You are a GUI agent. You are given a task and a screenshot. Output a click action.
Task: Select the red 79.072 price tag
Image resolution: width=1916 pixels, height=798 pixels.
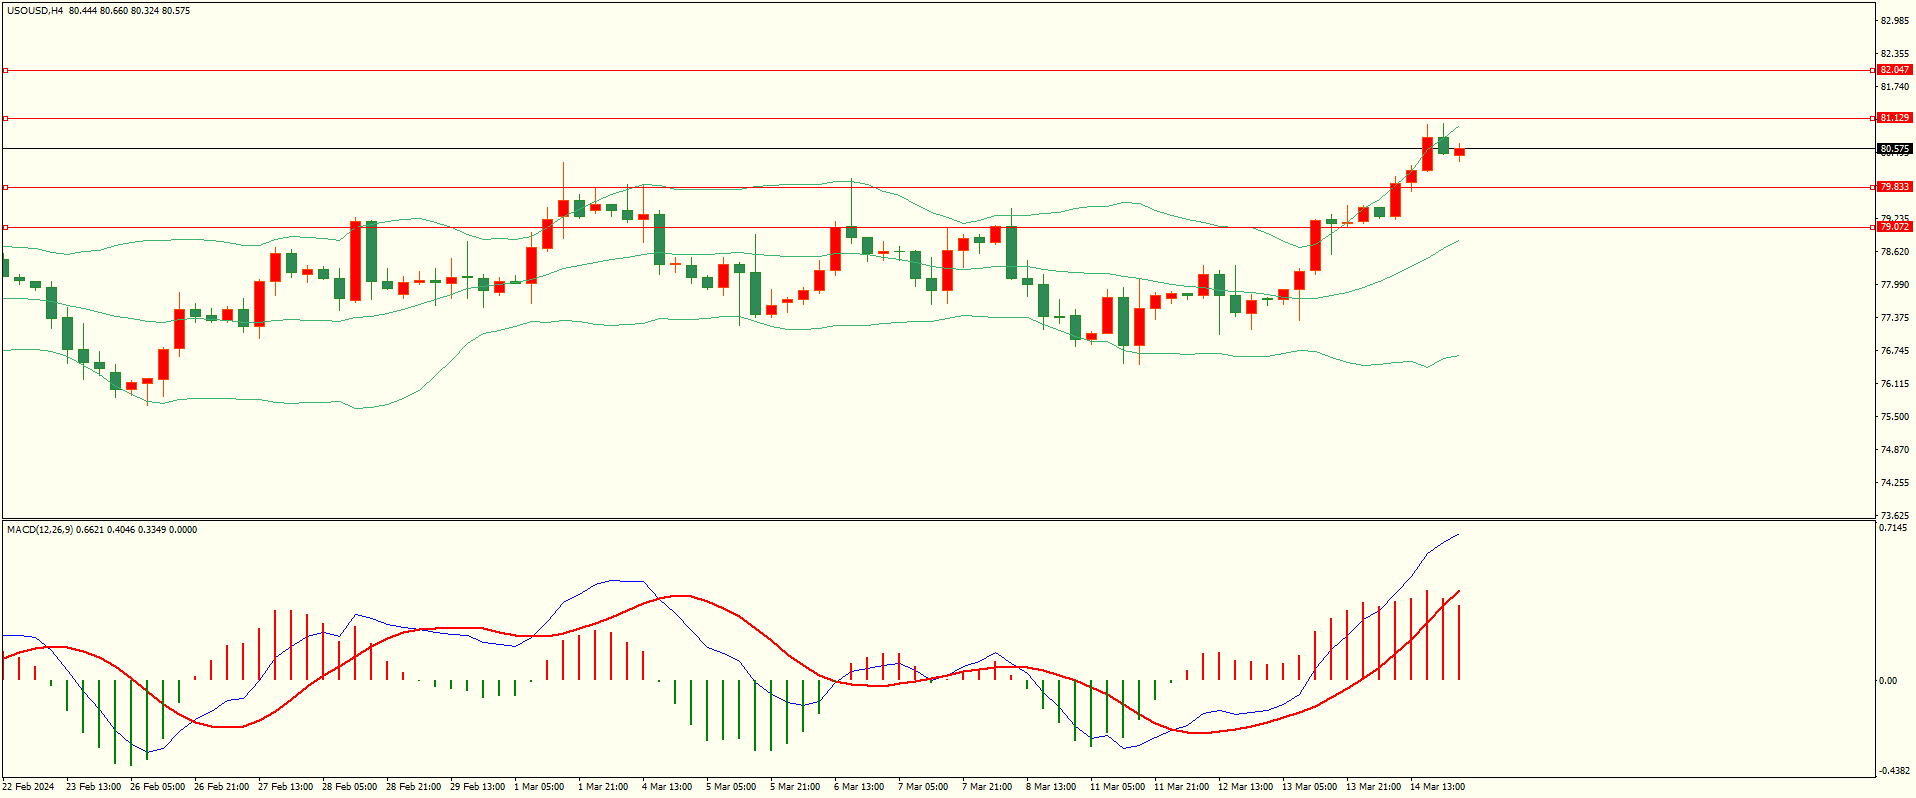[x=1894, y=227]
